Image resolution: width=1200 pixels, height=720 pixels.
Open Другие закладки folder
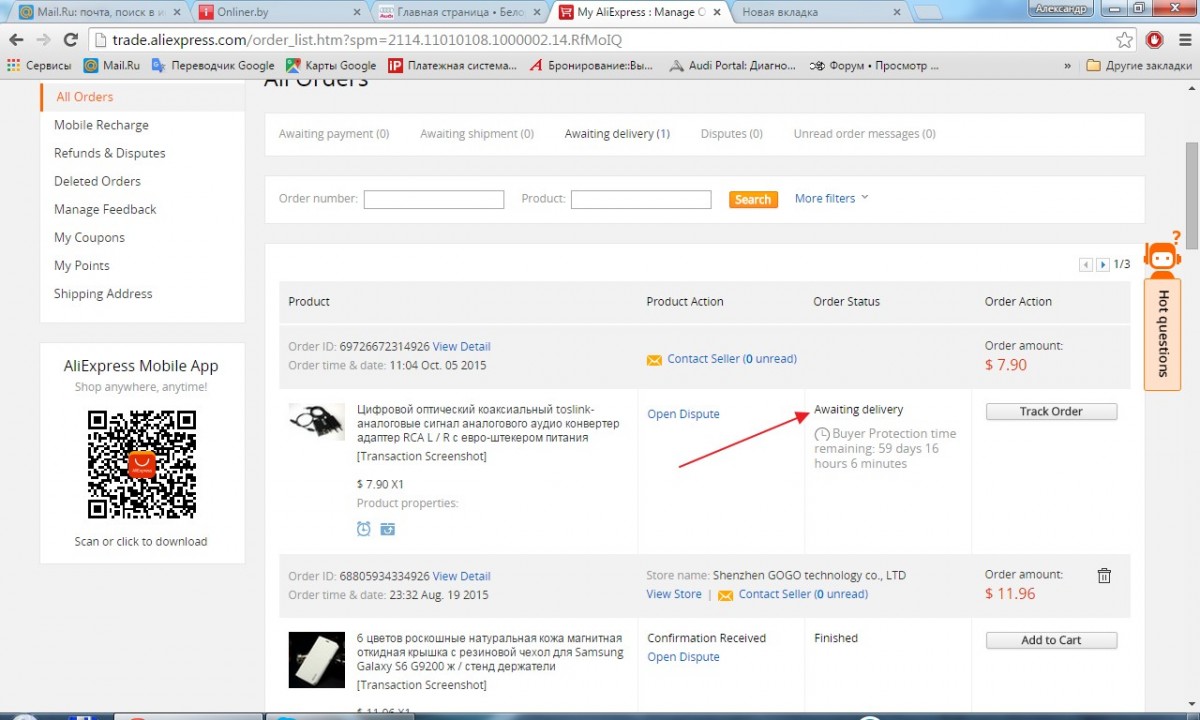coord(1139,65)
